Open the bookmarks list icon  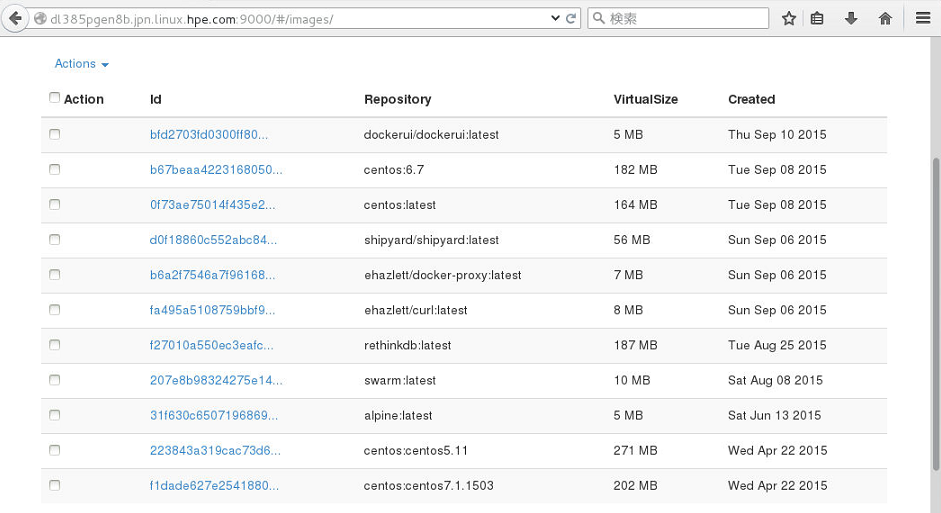(x=817, y=19)
